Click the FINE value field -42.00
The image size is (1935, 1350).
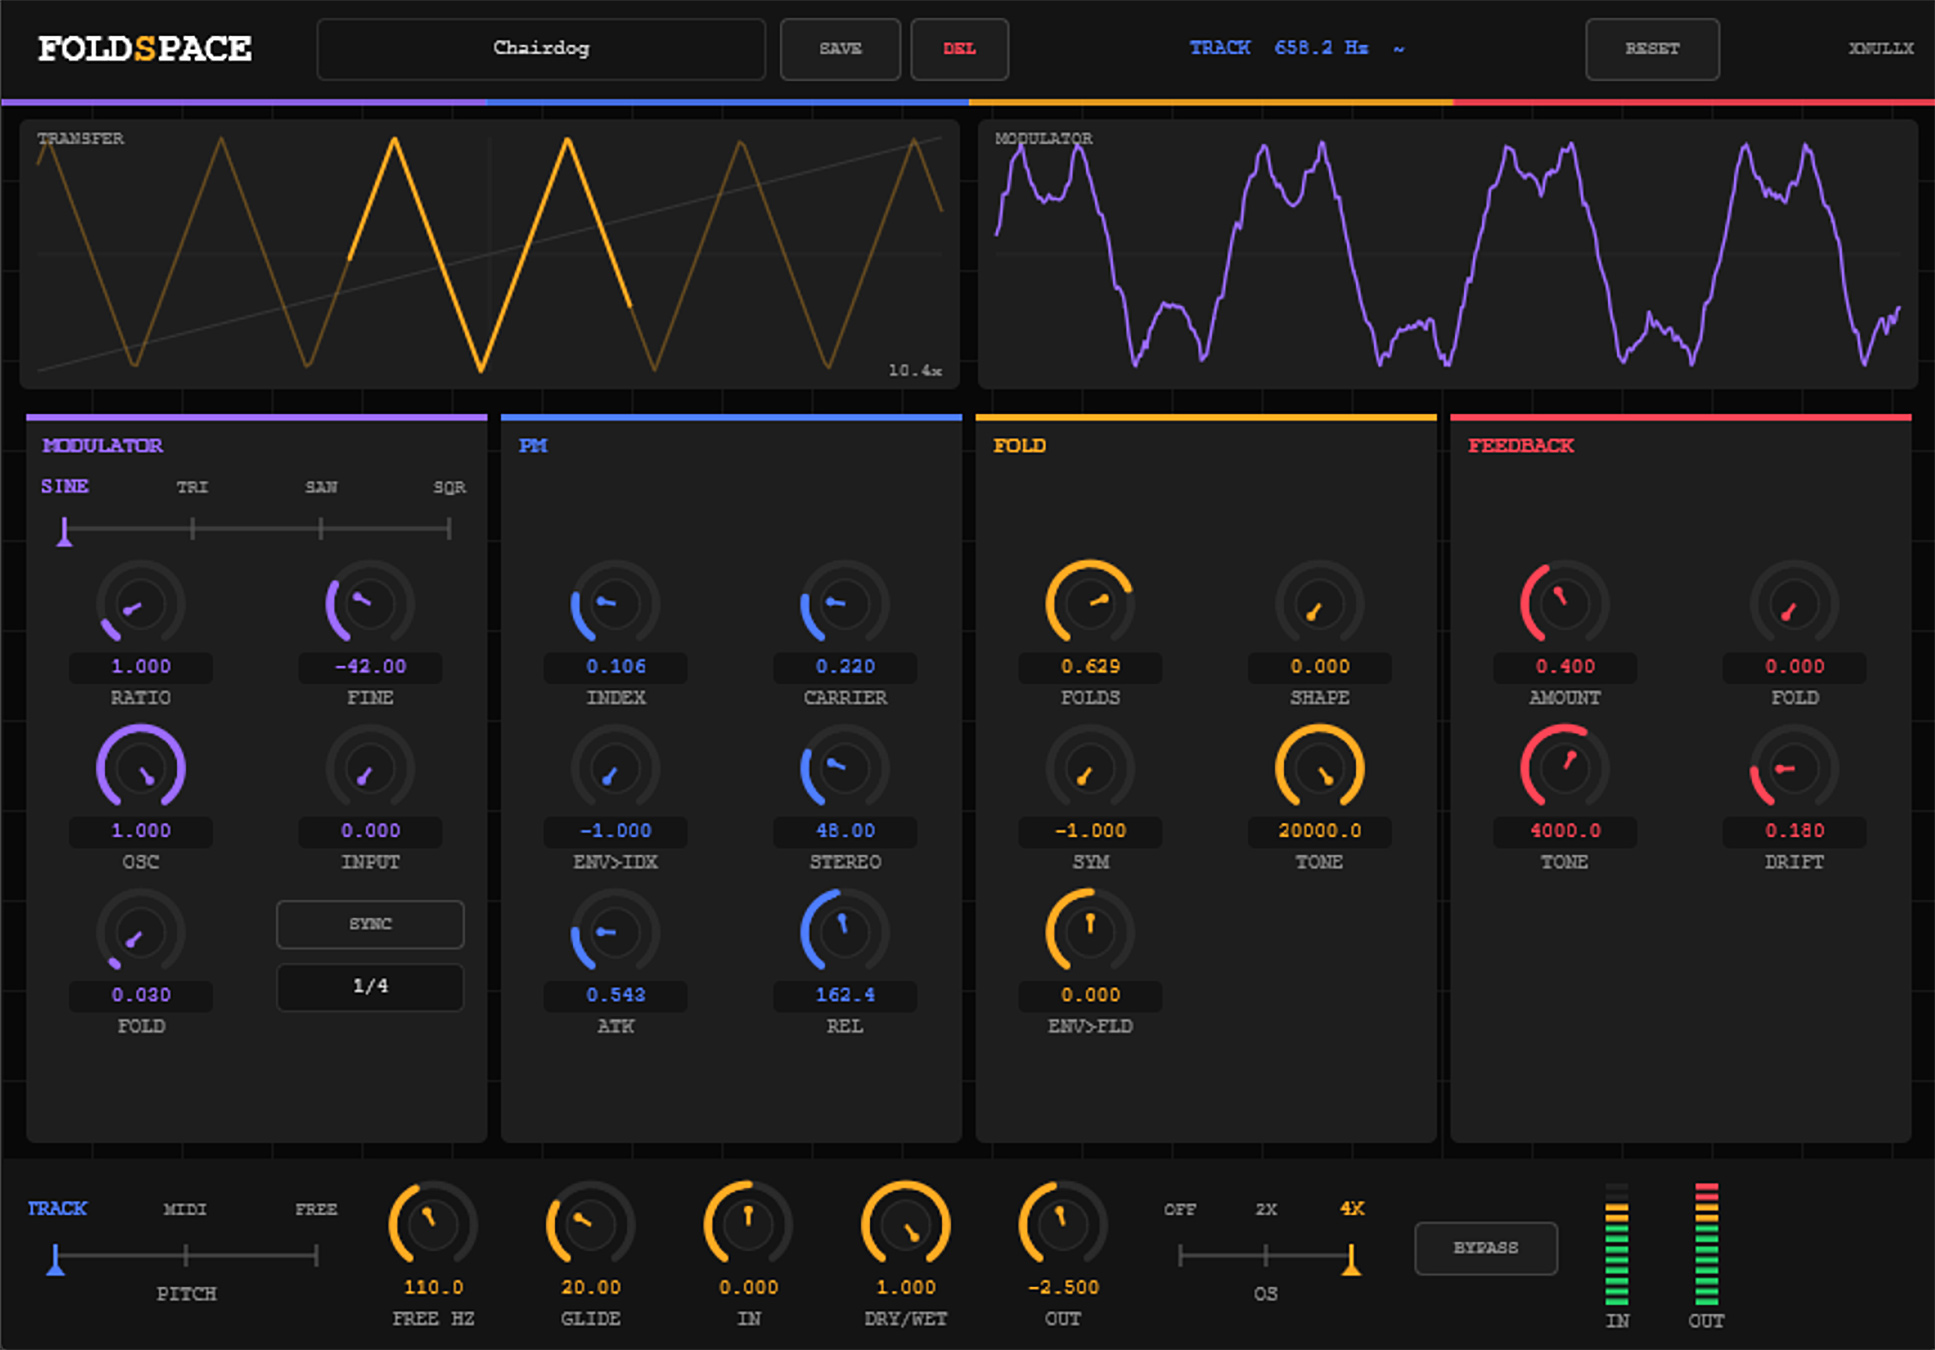[x=370, y=667]
